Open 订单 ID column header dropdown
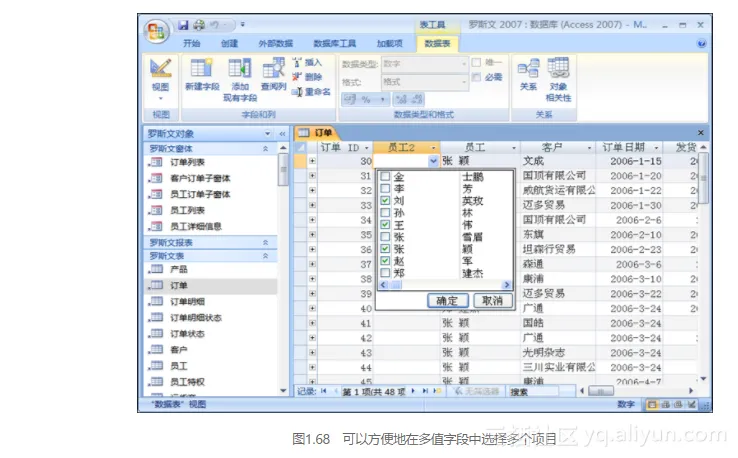The image size is (738, 458). (367, 148)
